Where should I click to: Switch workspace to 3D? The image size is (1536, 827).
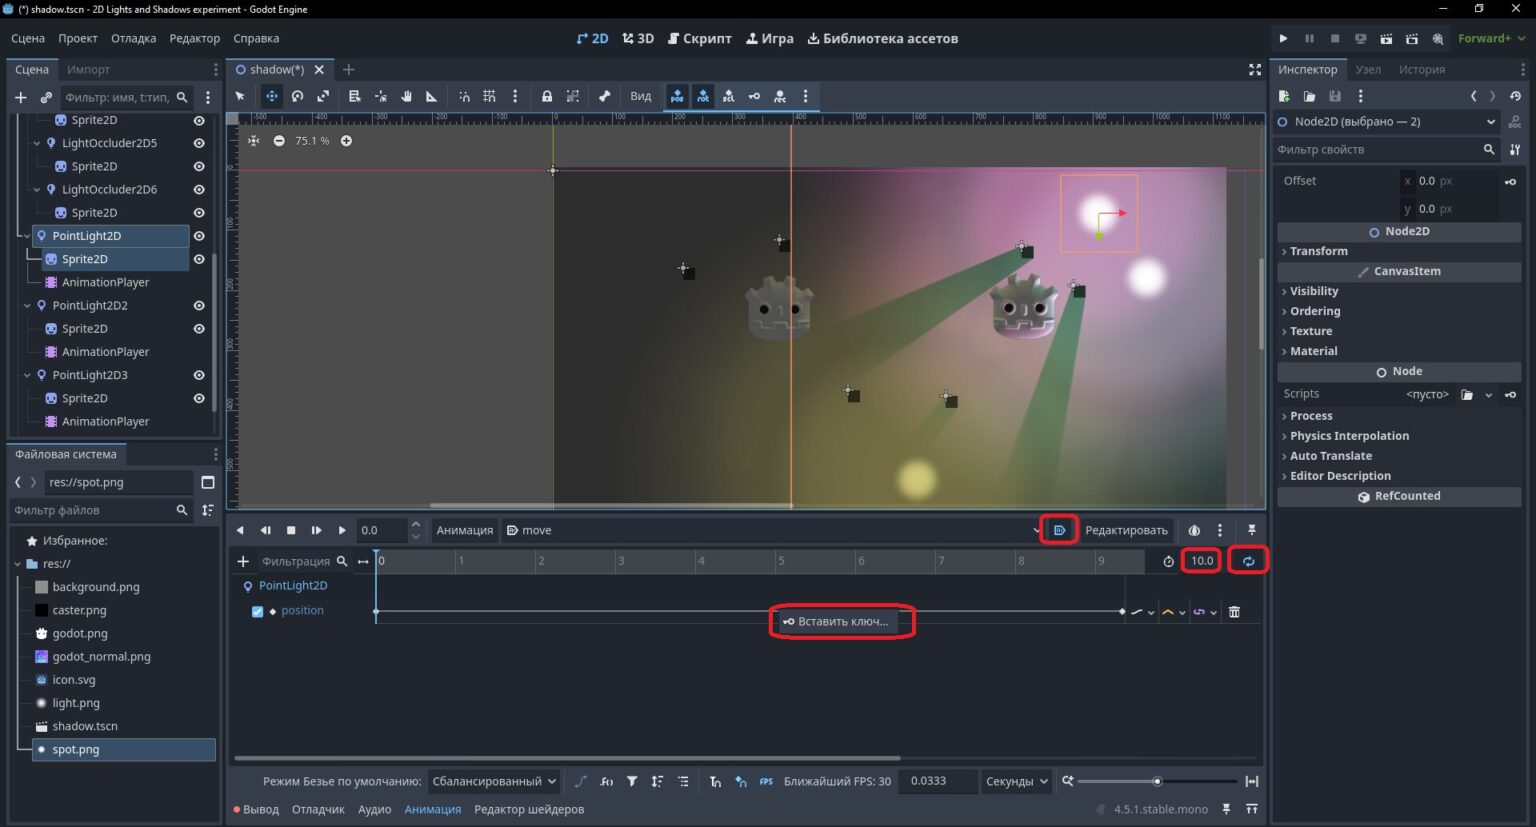pyautogui.click(x=638, y=38)
